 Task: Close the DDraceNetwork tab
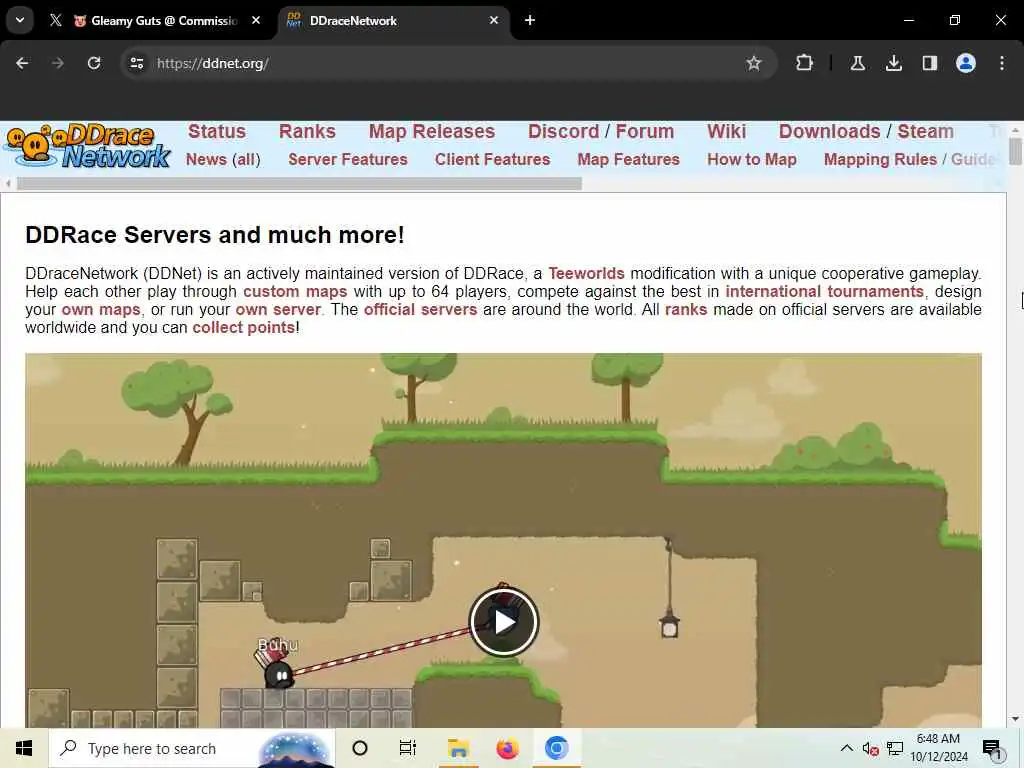pos(494,20)
